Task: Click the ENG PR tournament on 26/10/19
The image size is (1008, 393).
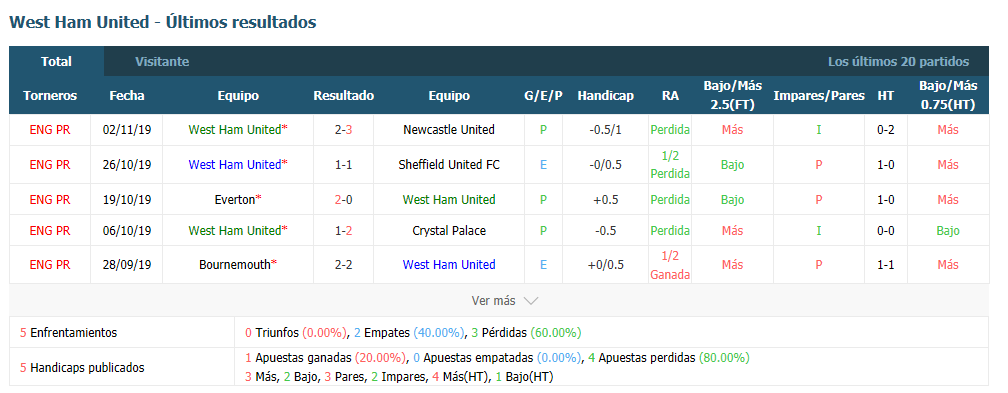Action: (50, 165)
